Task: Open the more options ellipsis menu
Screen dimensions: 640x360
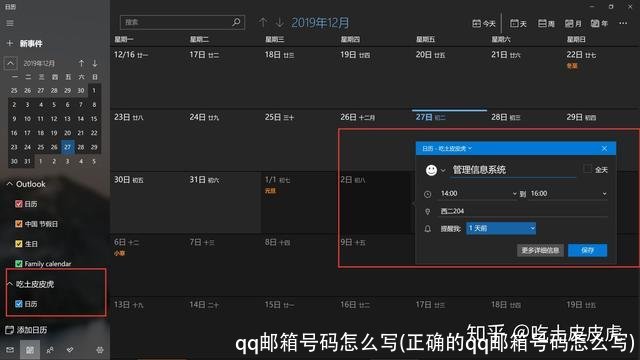Action: [x=623, y=23]
